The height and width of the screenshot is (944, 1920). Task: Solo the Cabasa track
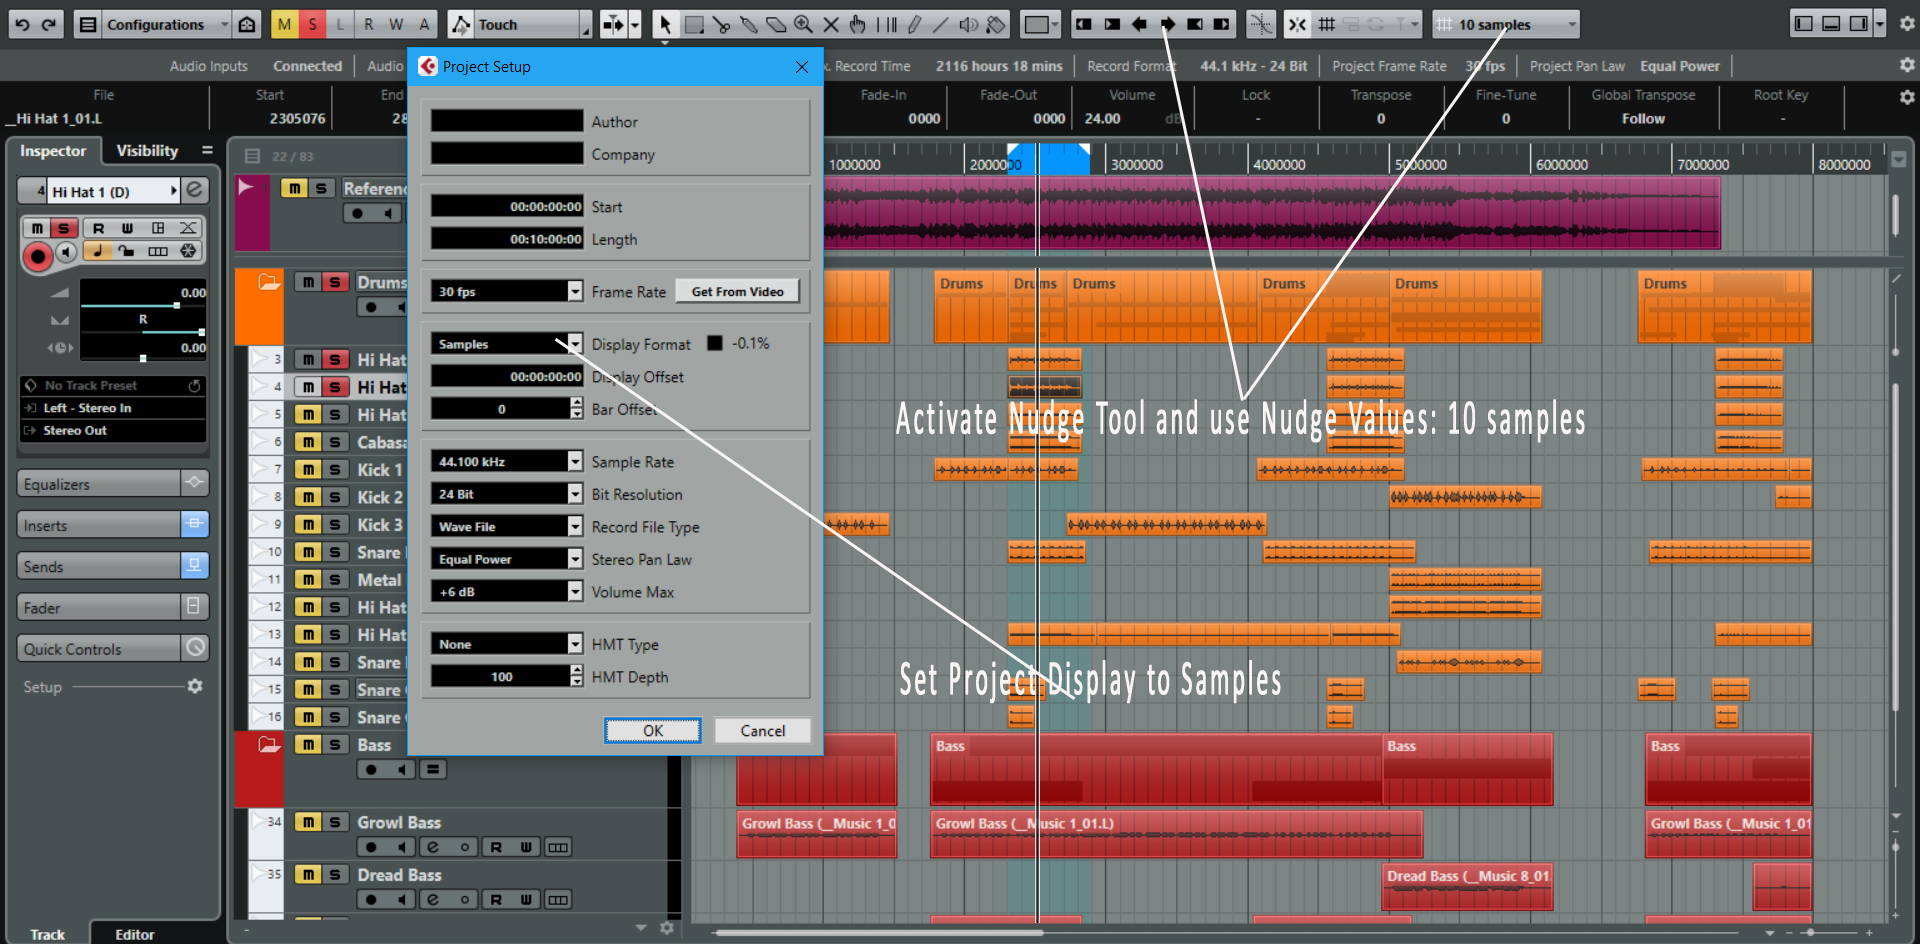[335, 442]
